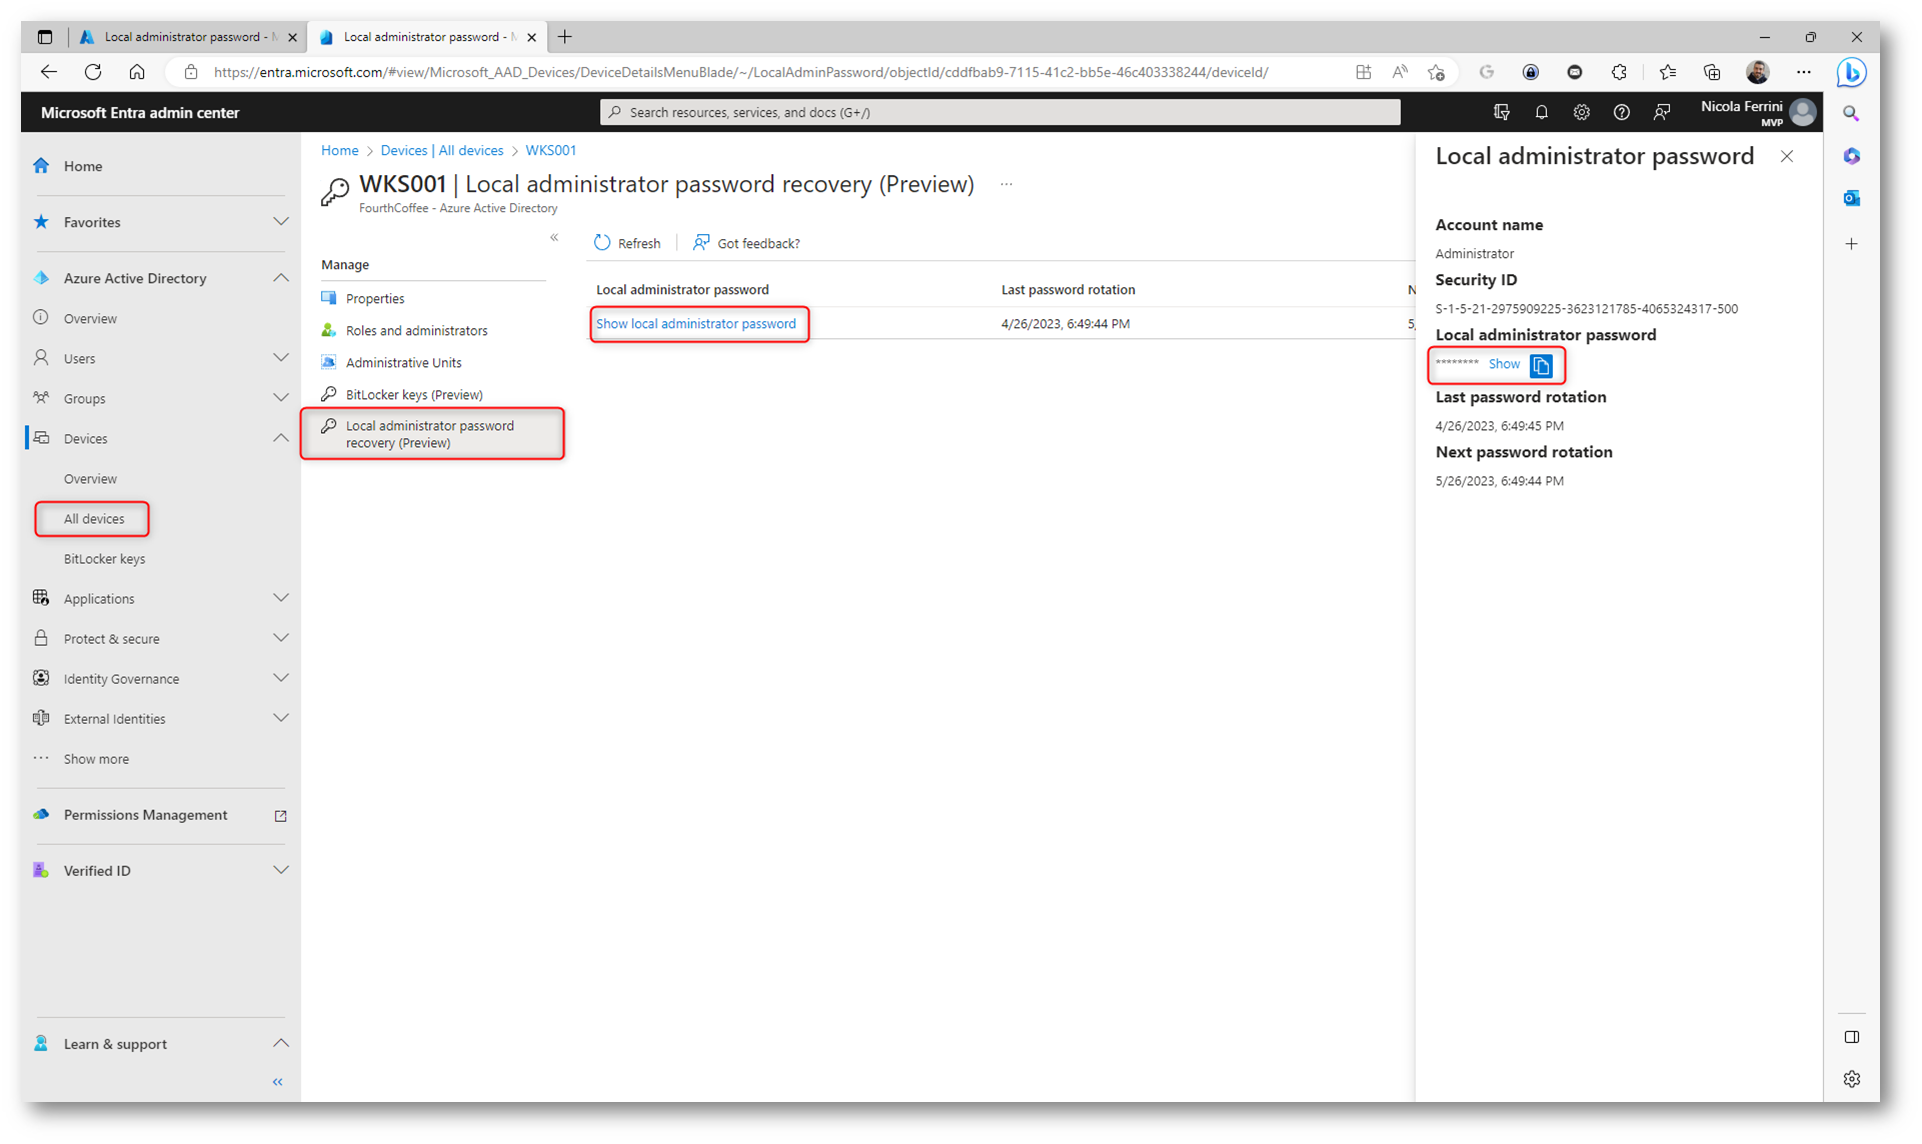Expand the Users section

coord(280,358)
